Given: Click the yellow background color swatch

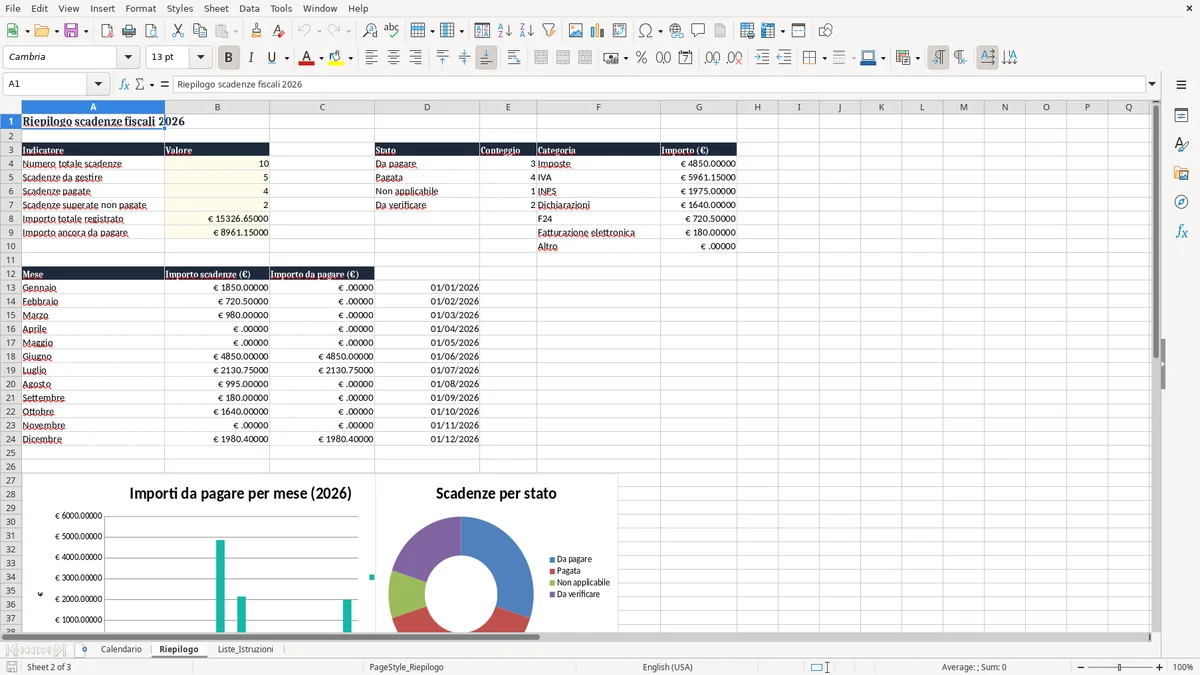Looking at the screenshot, I should click(x=336, y=58).
